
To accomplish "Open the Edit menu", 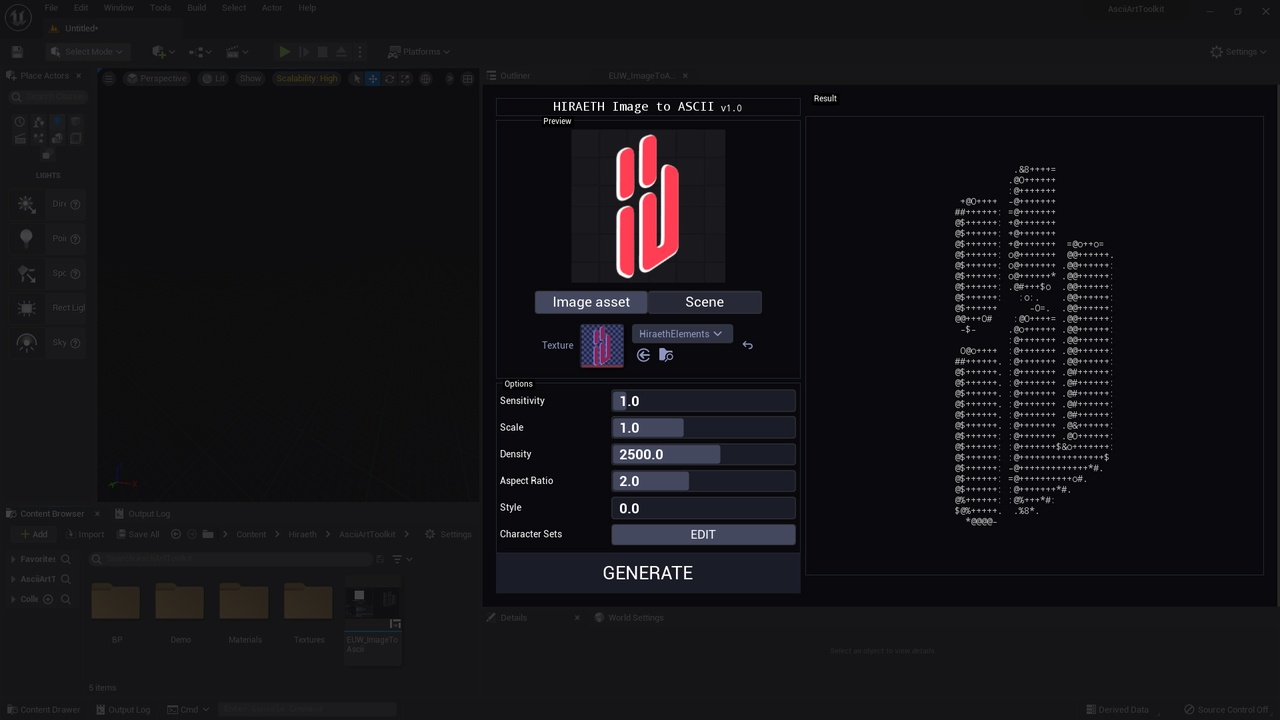I will click(81, 8).
